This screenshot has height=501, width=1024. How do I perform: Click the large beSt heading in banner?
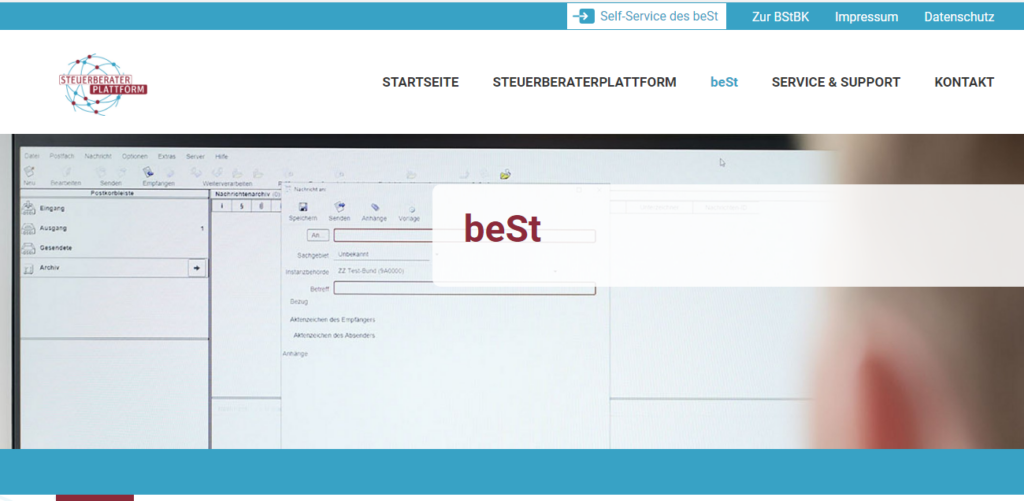click(502, 229)
